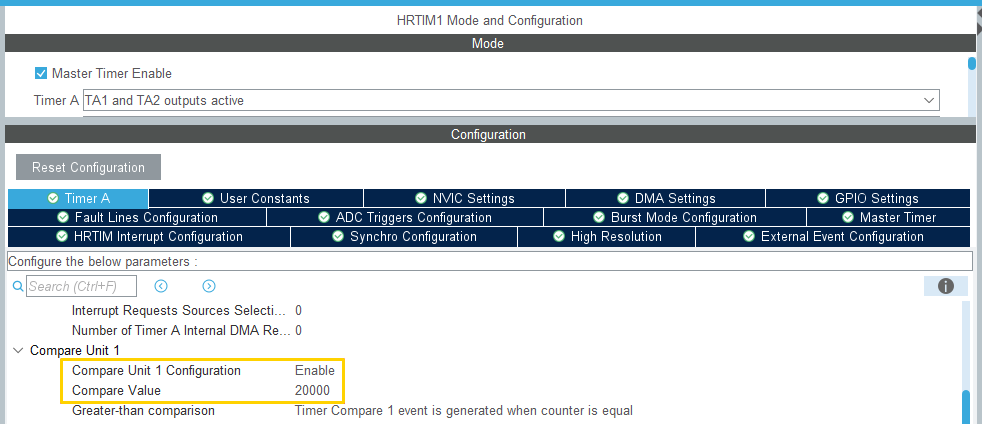Image resolution: width=982 pixels, height=424 pixels.
Task: Open the NVIC Settings tab
Action: [x=465, y=199]
